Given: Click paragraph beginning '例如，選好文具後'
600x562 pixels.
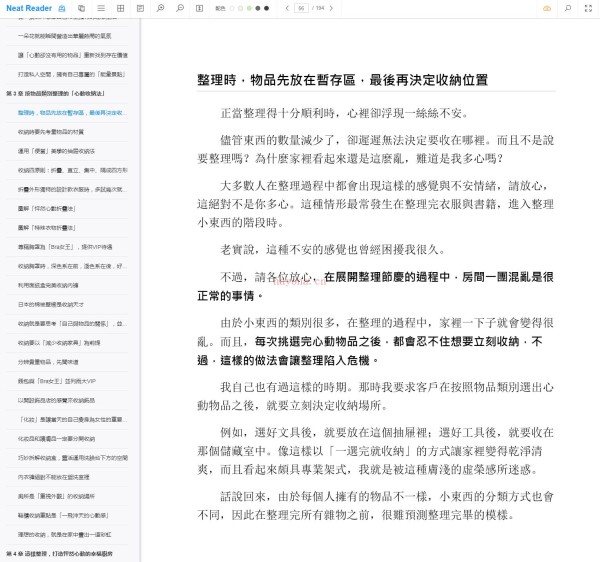Looking at the screenshot, I should (x=375, y=451).
